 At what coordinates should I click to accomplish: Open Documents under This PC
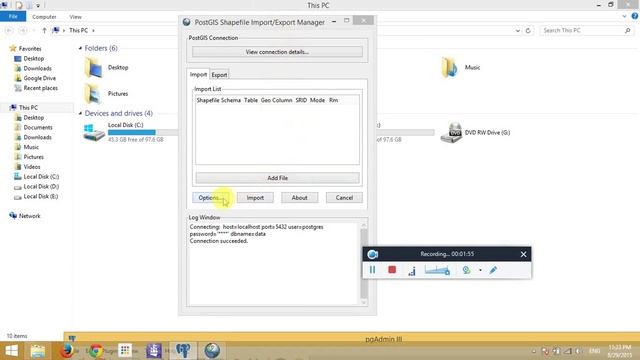pos(38,127)
